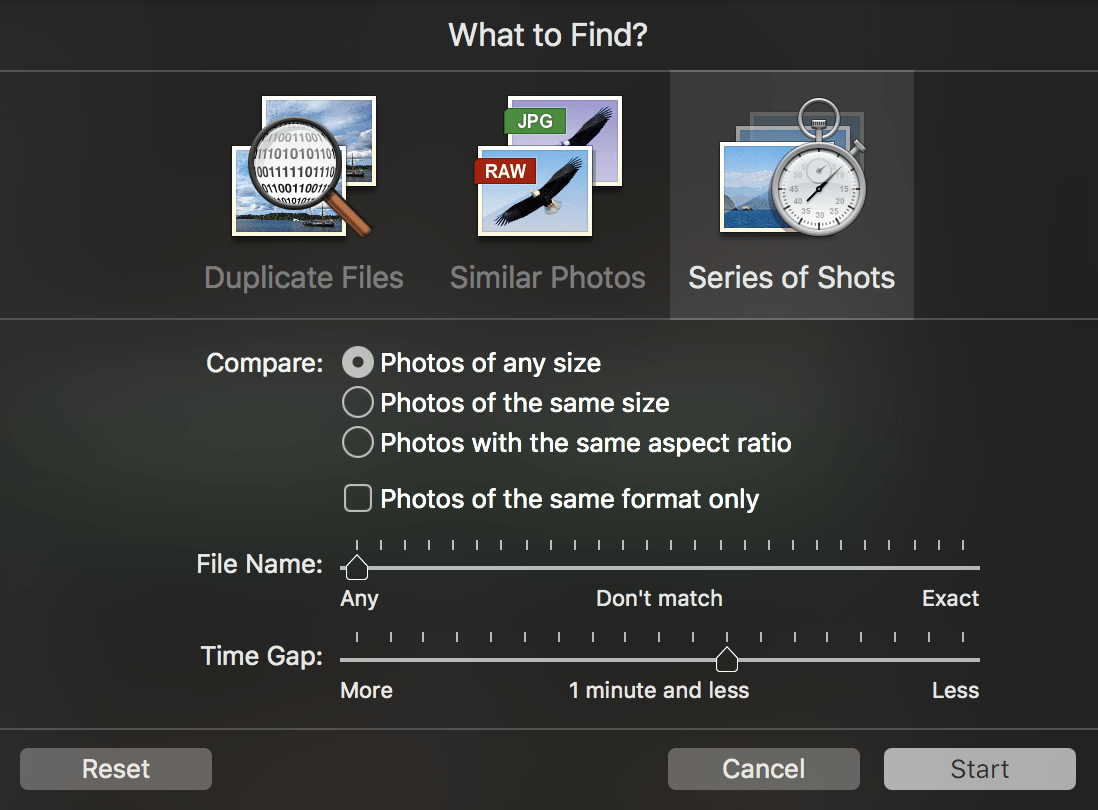This screenshot has width=1098, height=810.
Task: Enable Photos of the same format only
Action: click(x=357, y=498)
